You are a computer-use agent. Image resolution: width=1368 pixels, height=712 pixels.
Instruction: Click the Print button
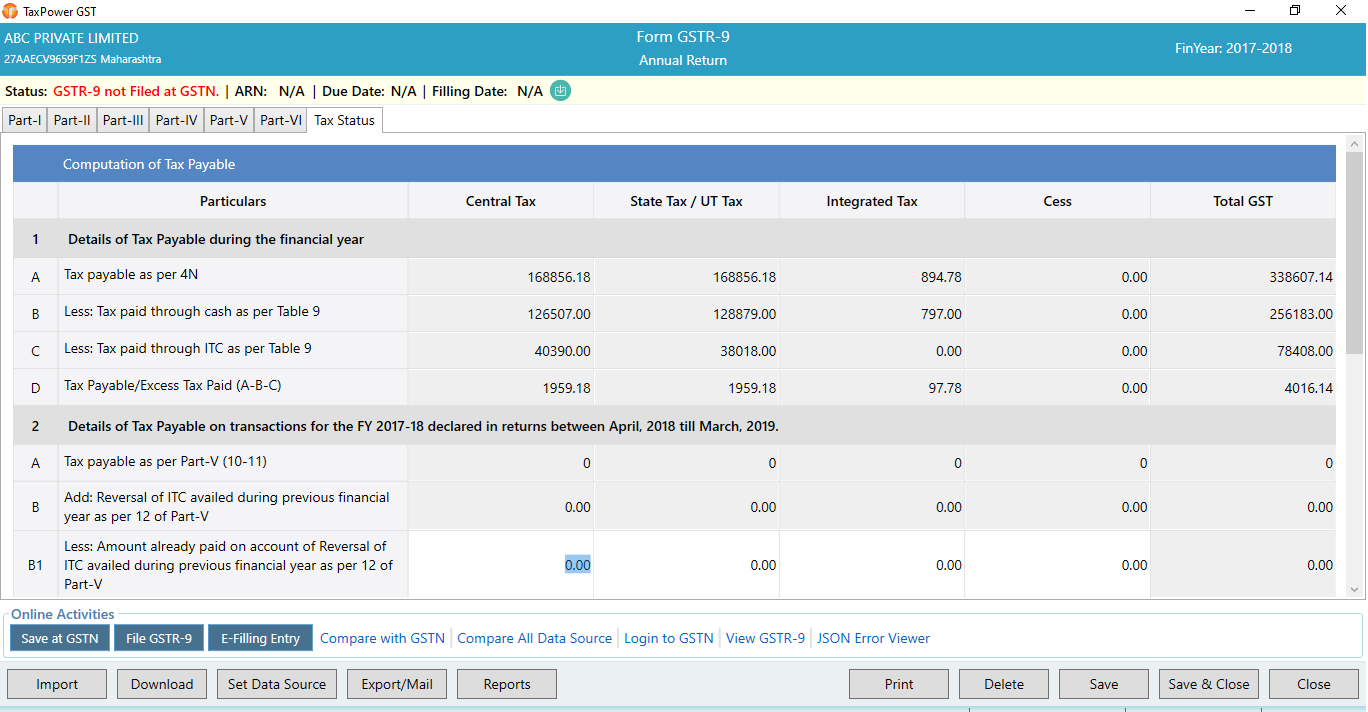[899, 684]
